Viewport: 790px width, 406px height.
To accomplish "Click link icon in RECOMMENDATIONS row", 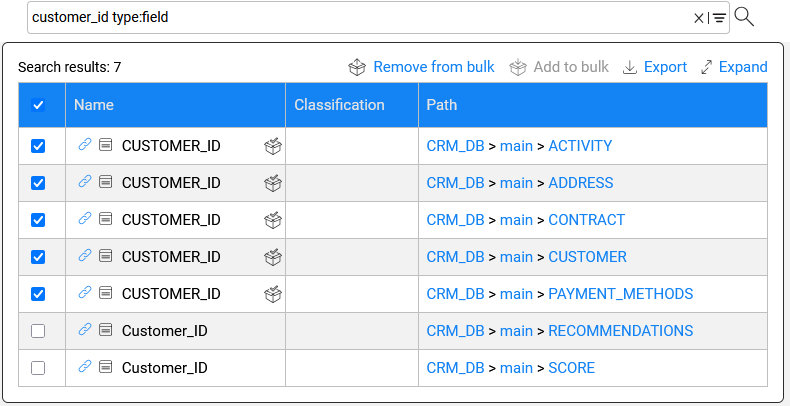I will tap(84, 330).
